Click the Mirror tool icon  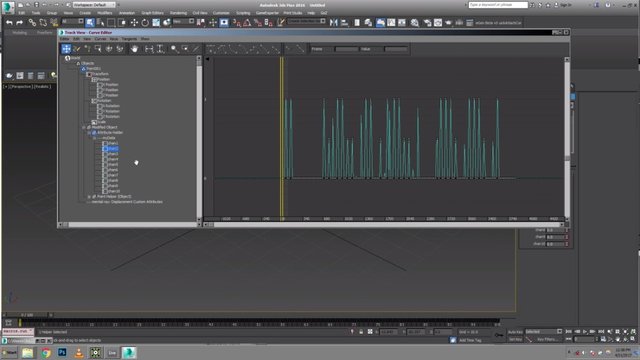[333, 23]
